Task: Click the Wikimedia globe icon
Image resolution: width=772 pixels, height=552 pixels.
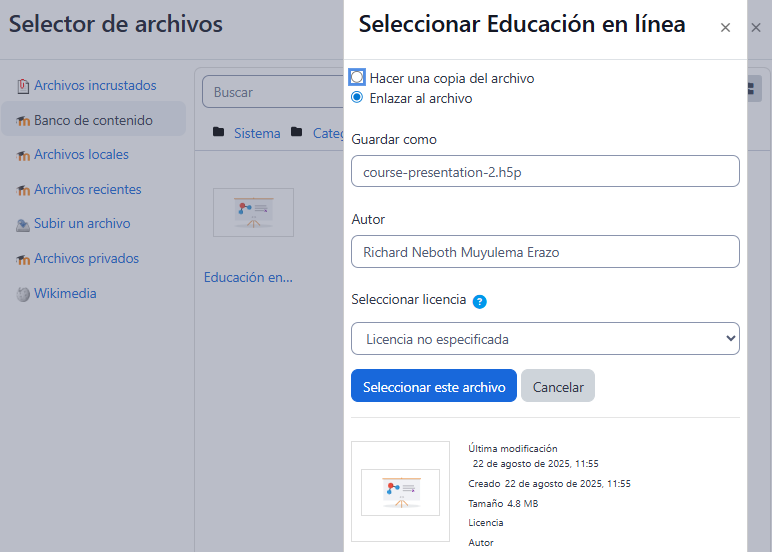Action: 23,294
